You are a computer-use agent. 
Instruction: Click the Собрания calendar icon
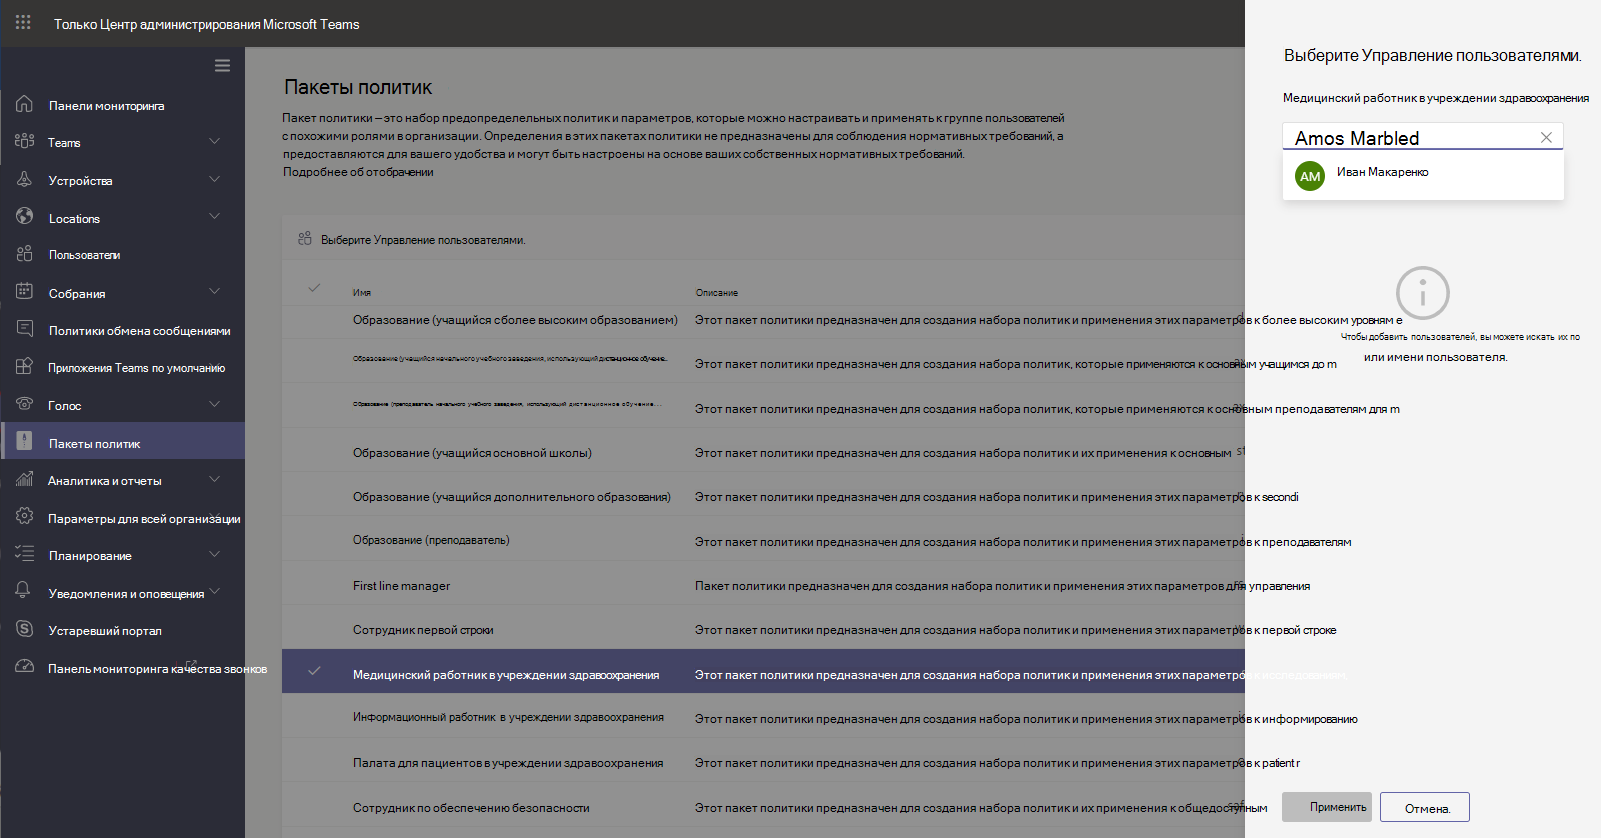[24, 292]
